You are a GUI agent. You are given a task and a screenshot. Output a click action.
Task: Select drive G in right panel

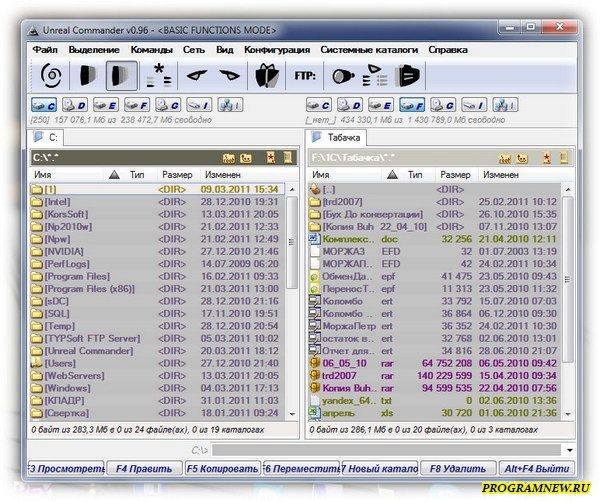[x=443, y=105]
